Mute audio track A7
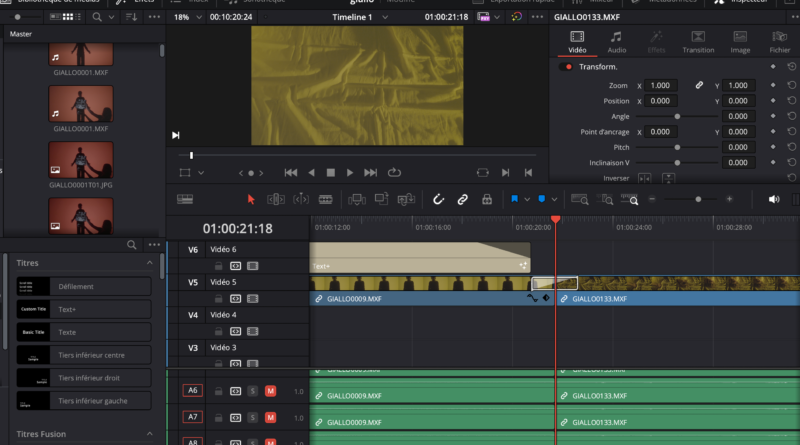Image resolution: width=800 pixels, height=445 pixels. (270, 418)
